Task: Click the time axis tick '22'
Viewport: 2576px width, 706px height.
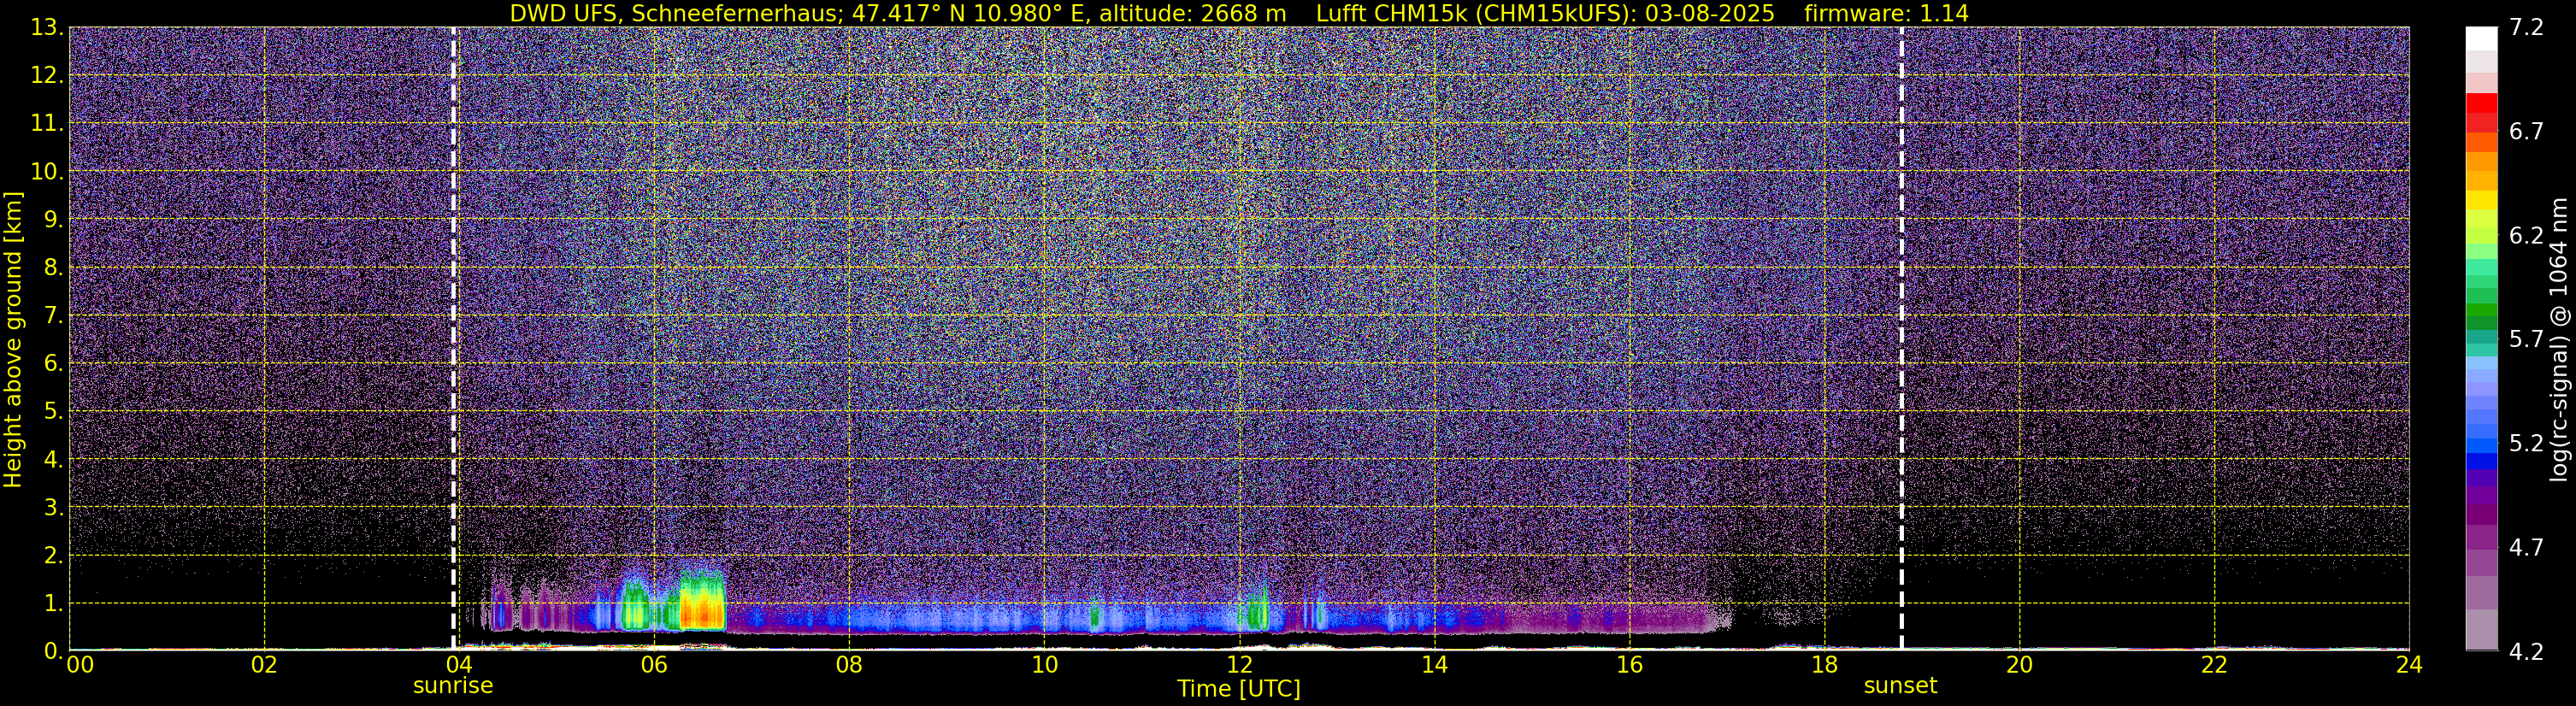Action: click(2214, 665)
